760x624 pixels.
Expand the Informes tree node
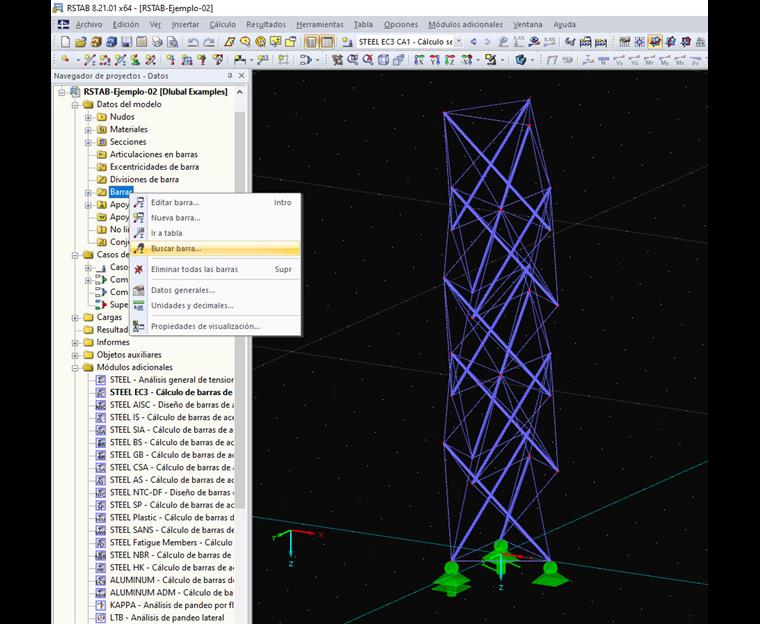coord(75,343)
